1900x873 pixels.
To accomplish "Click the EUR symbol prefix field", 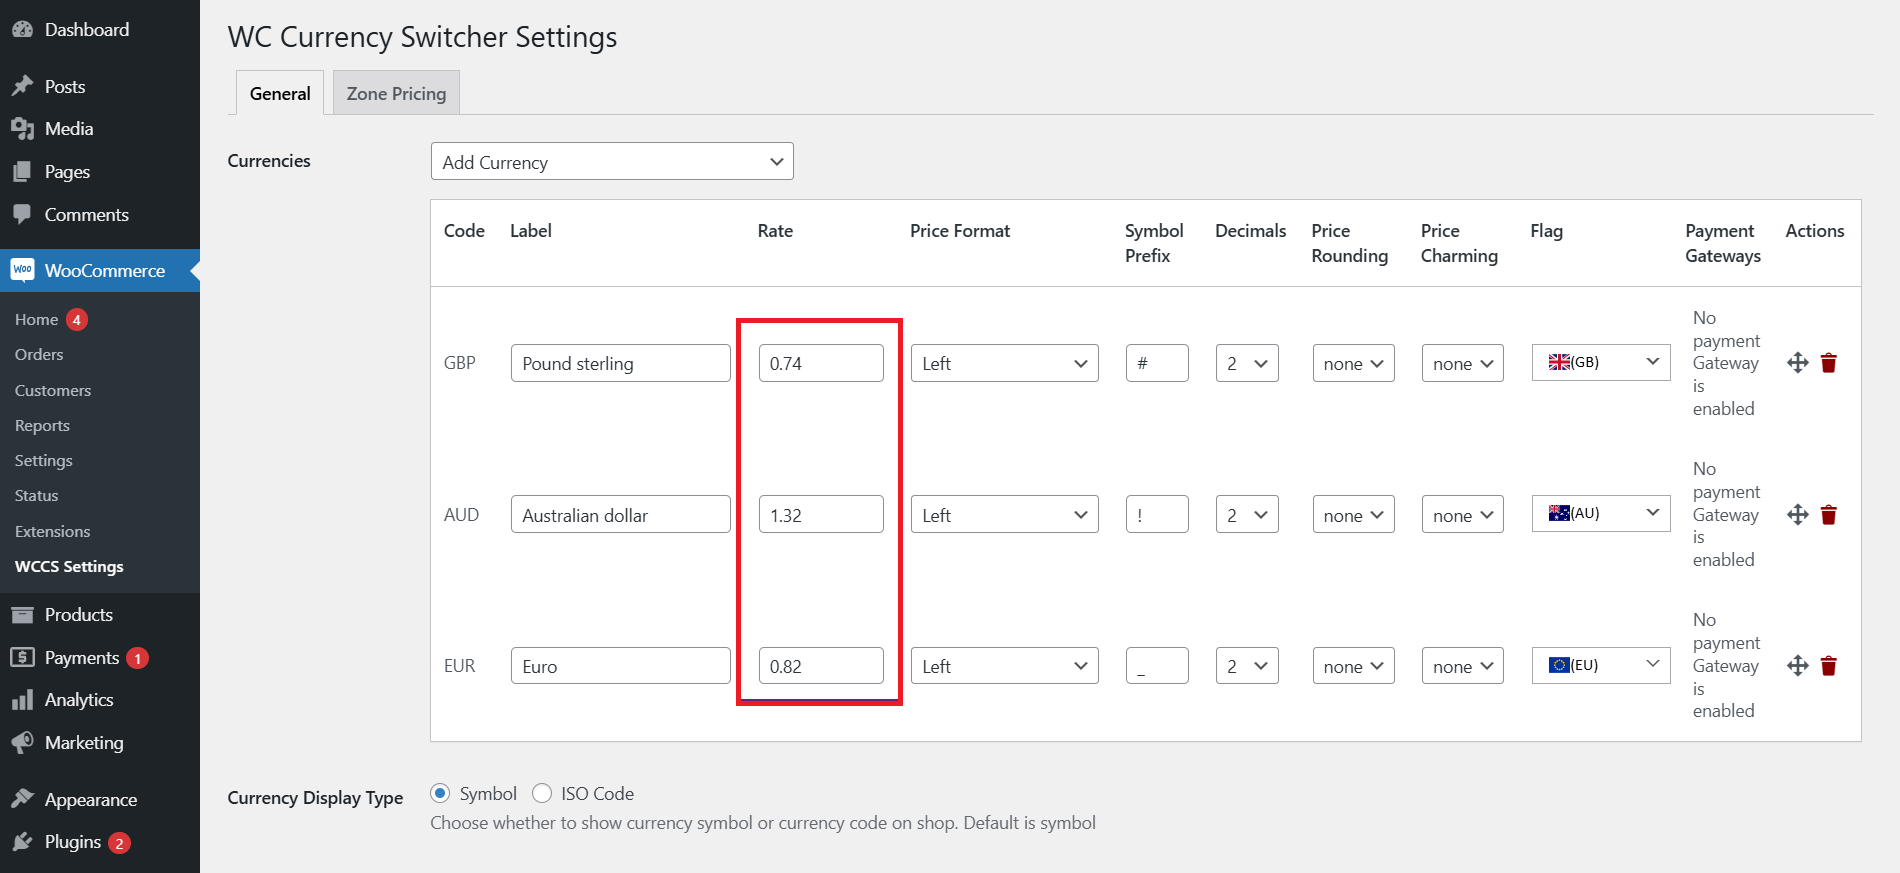I will (x=1157, y=666).
